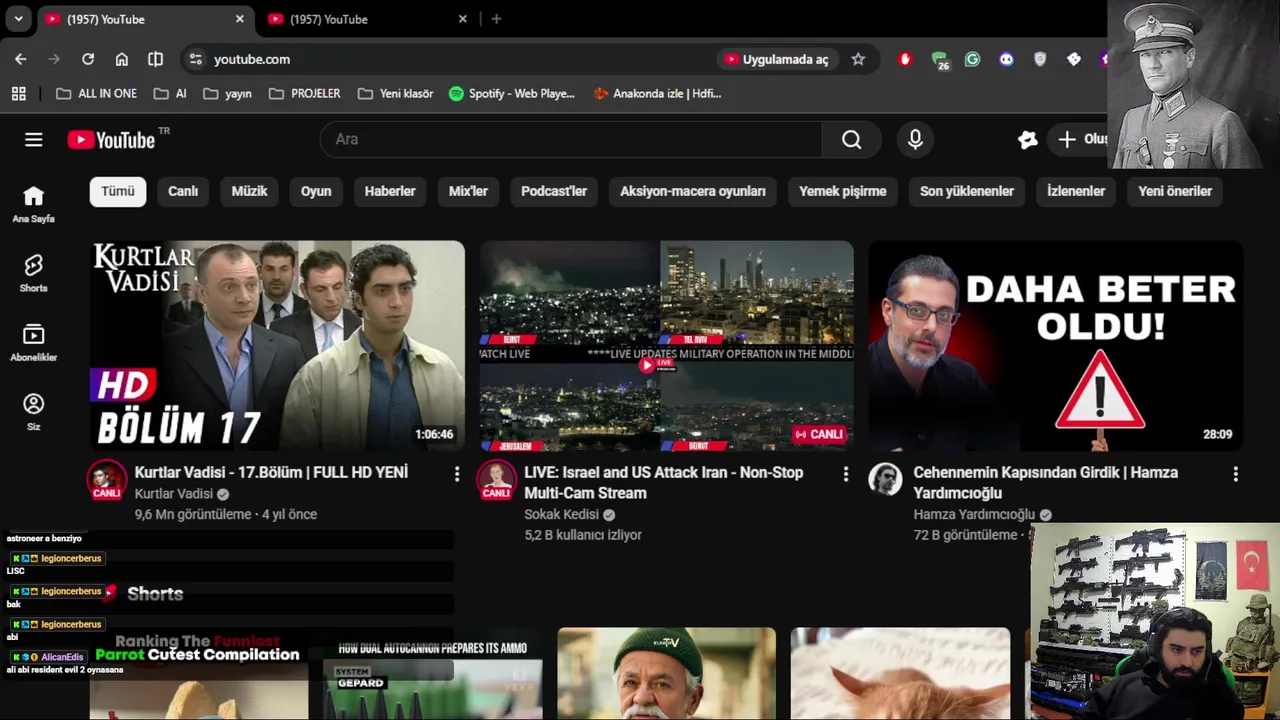
Task: Open the Siz profile section
Action: point(34,412)
